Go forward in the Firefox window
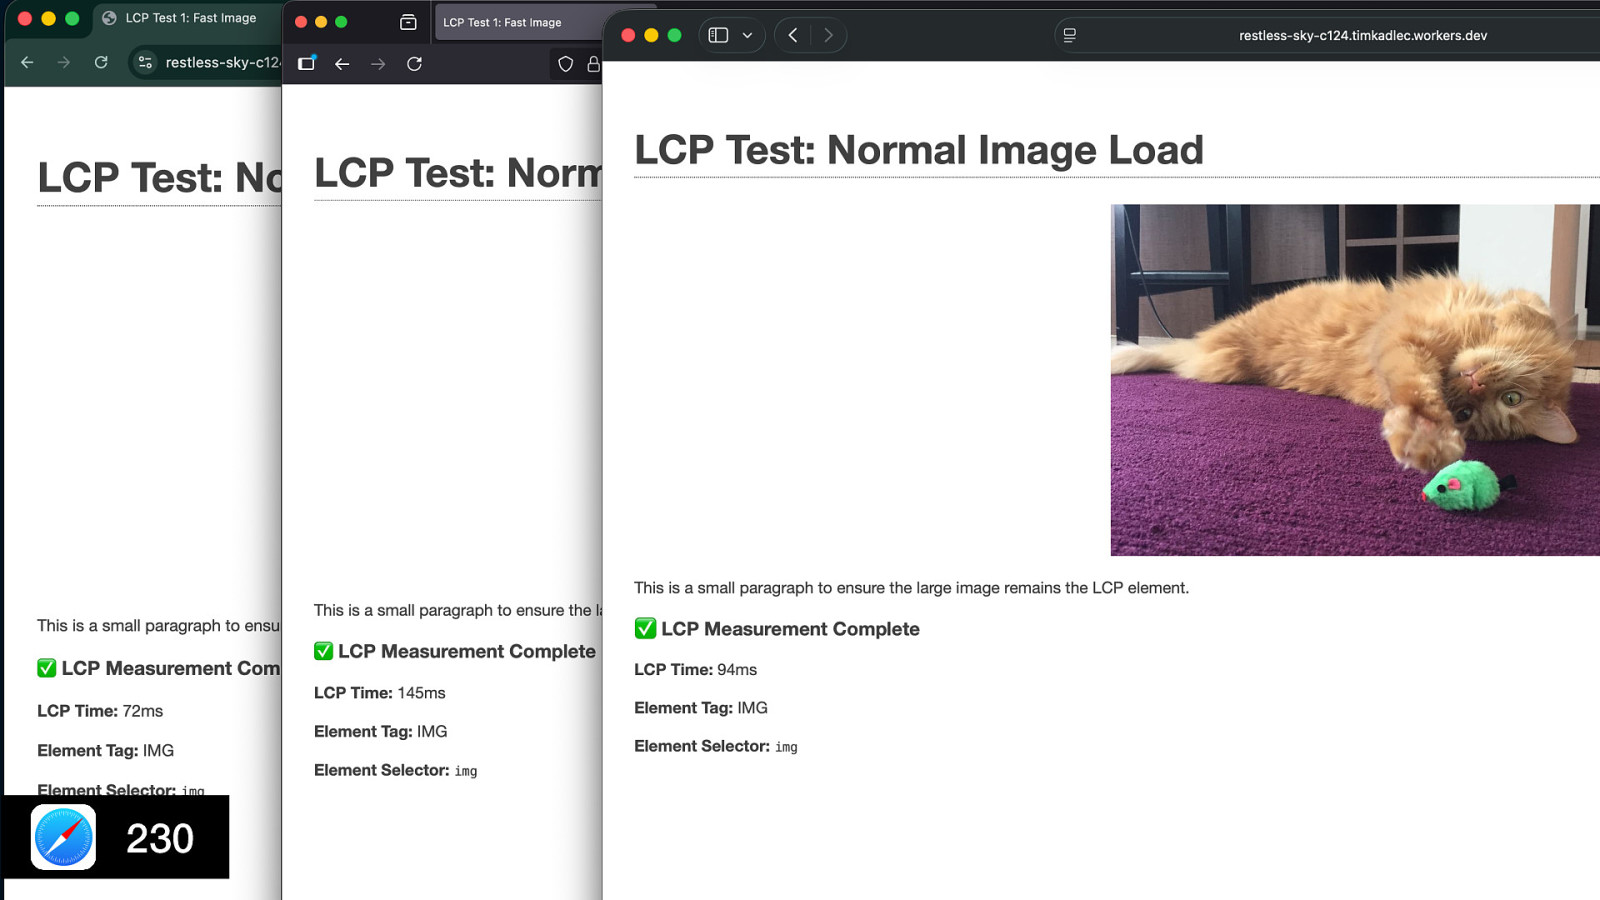The height and width of the screenshot is (900, 1600). tap(378, 64)
